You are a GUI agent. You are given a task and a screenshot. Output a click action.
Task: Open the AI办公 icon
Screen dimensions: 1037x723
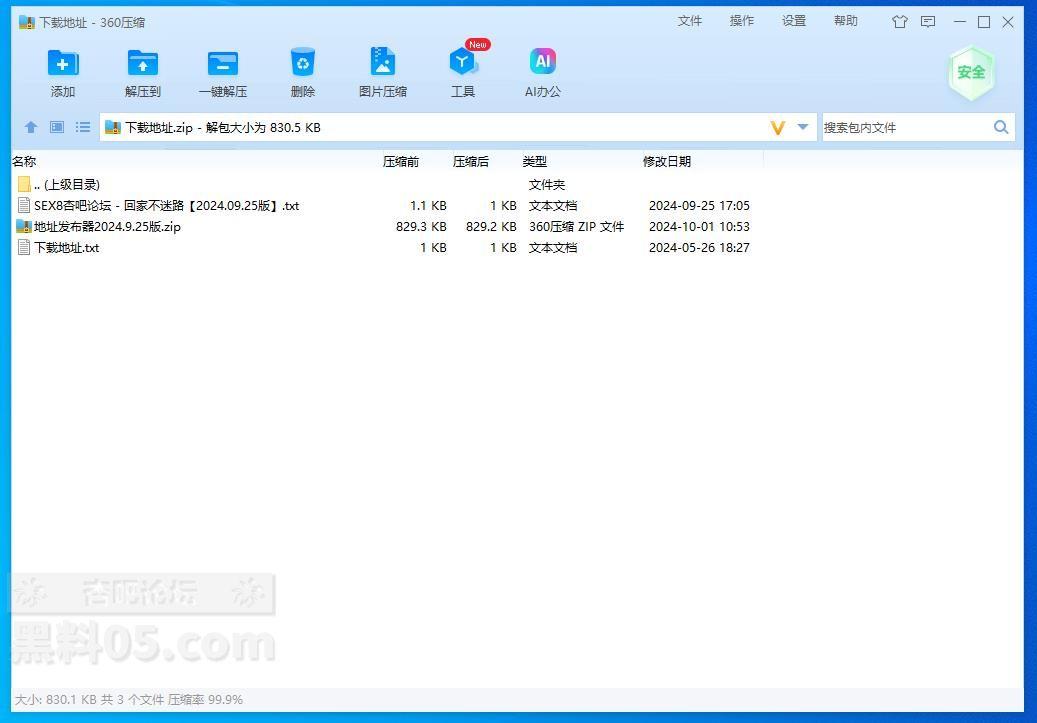542,62
